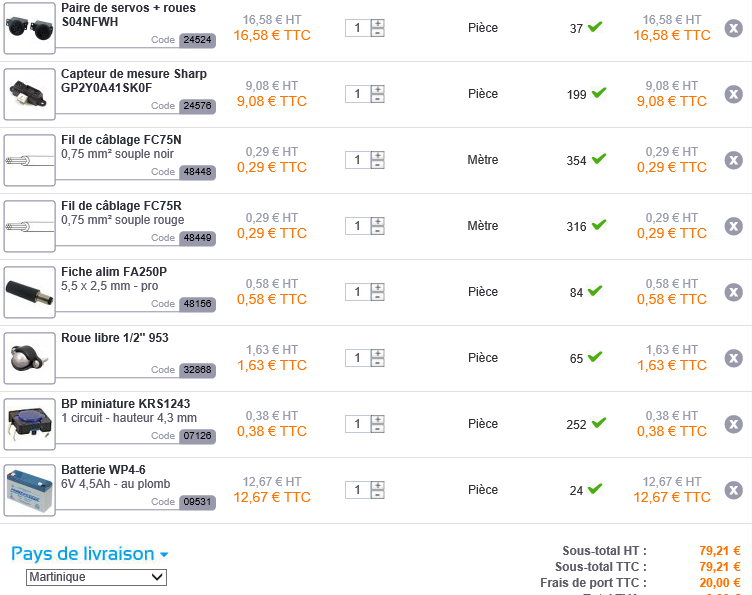This screenshot has width=752, height=595.
Task: Remove black Fil de câblage FC75N
Action: 733,160
